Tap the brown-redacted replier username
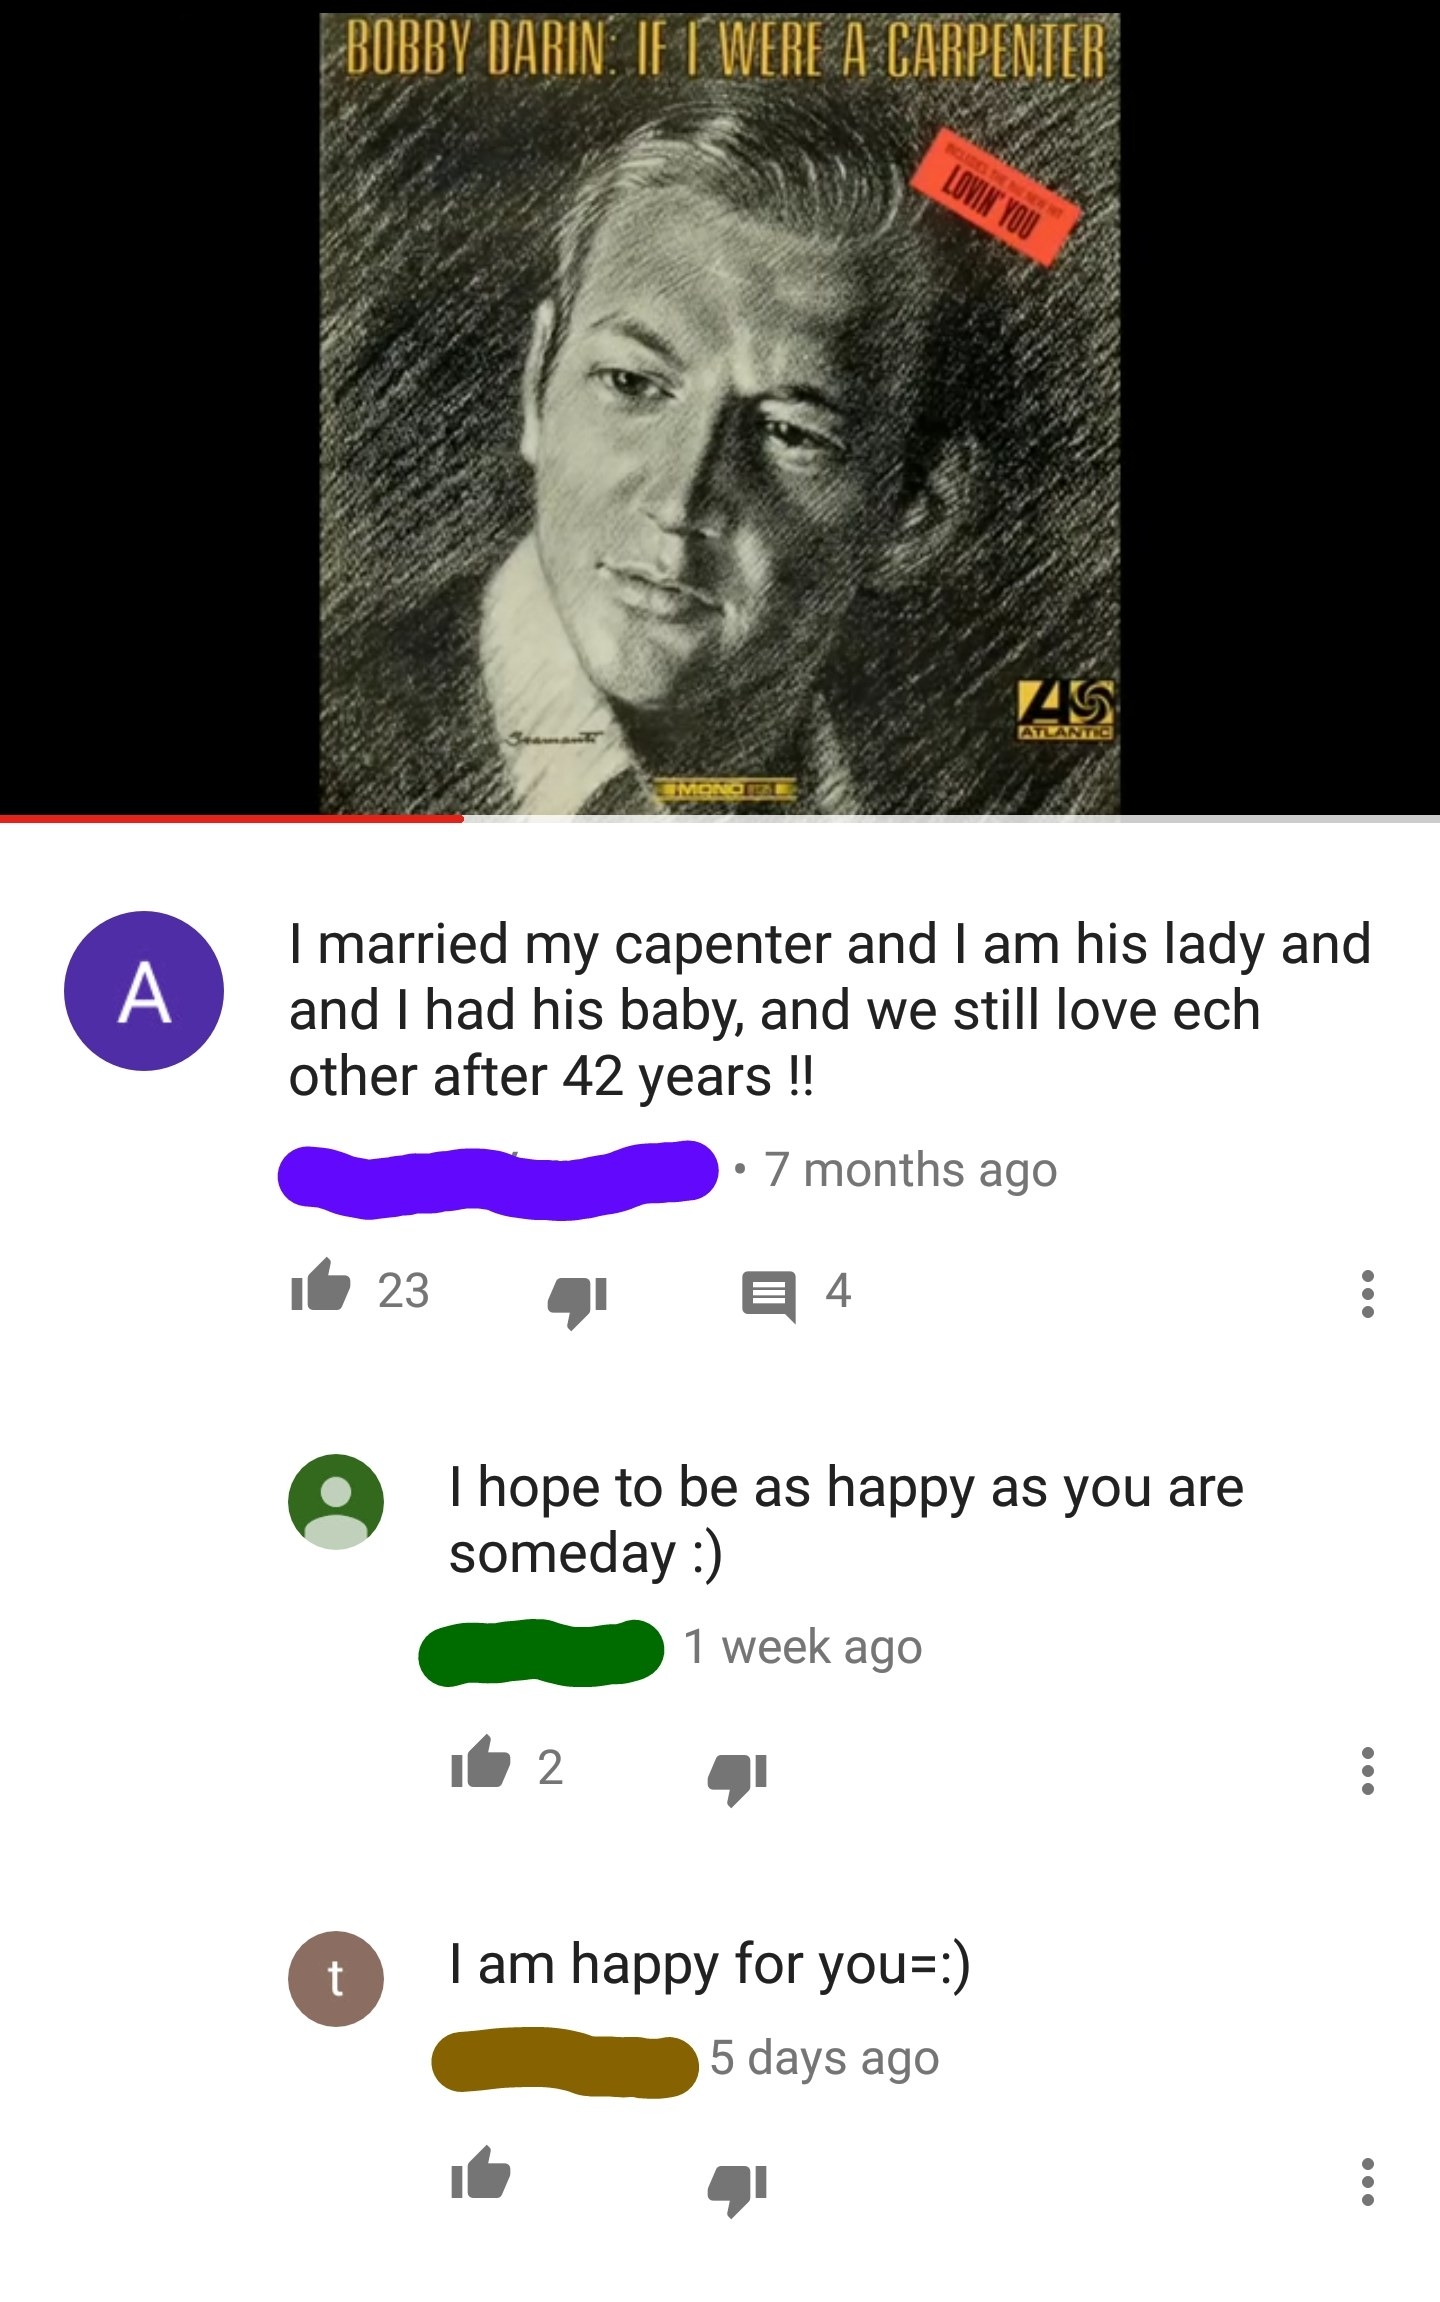The image size is (1440, 2302). click(x=565, y=2062)
